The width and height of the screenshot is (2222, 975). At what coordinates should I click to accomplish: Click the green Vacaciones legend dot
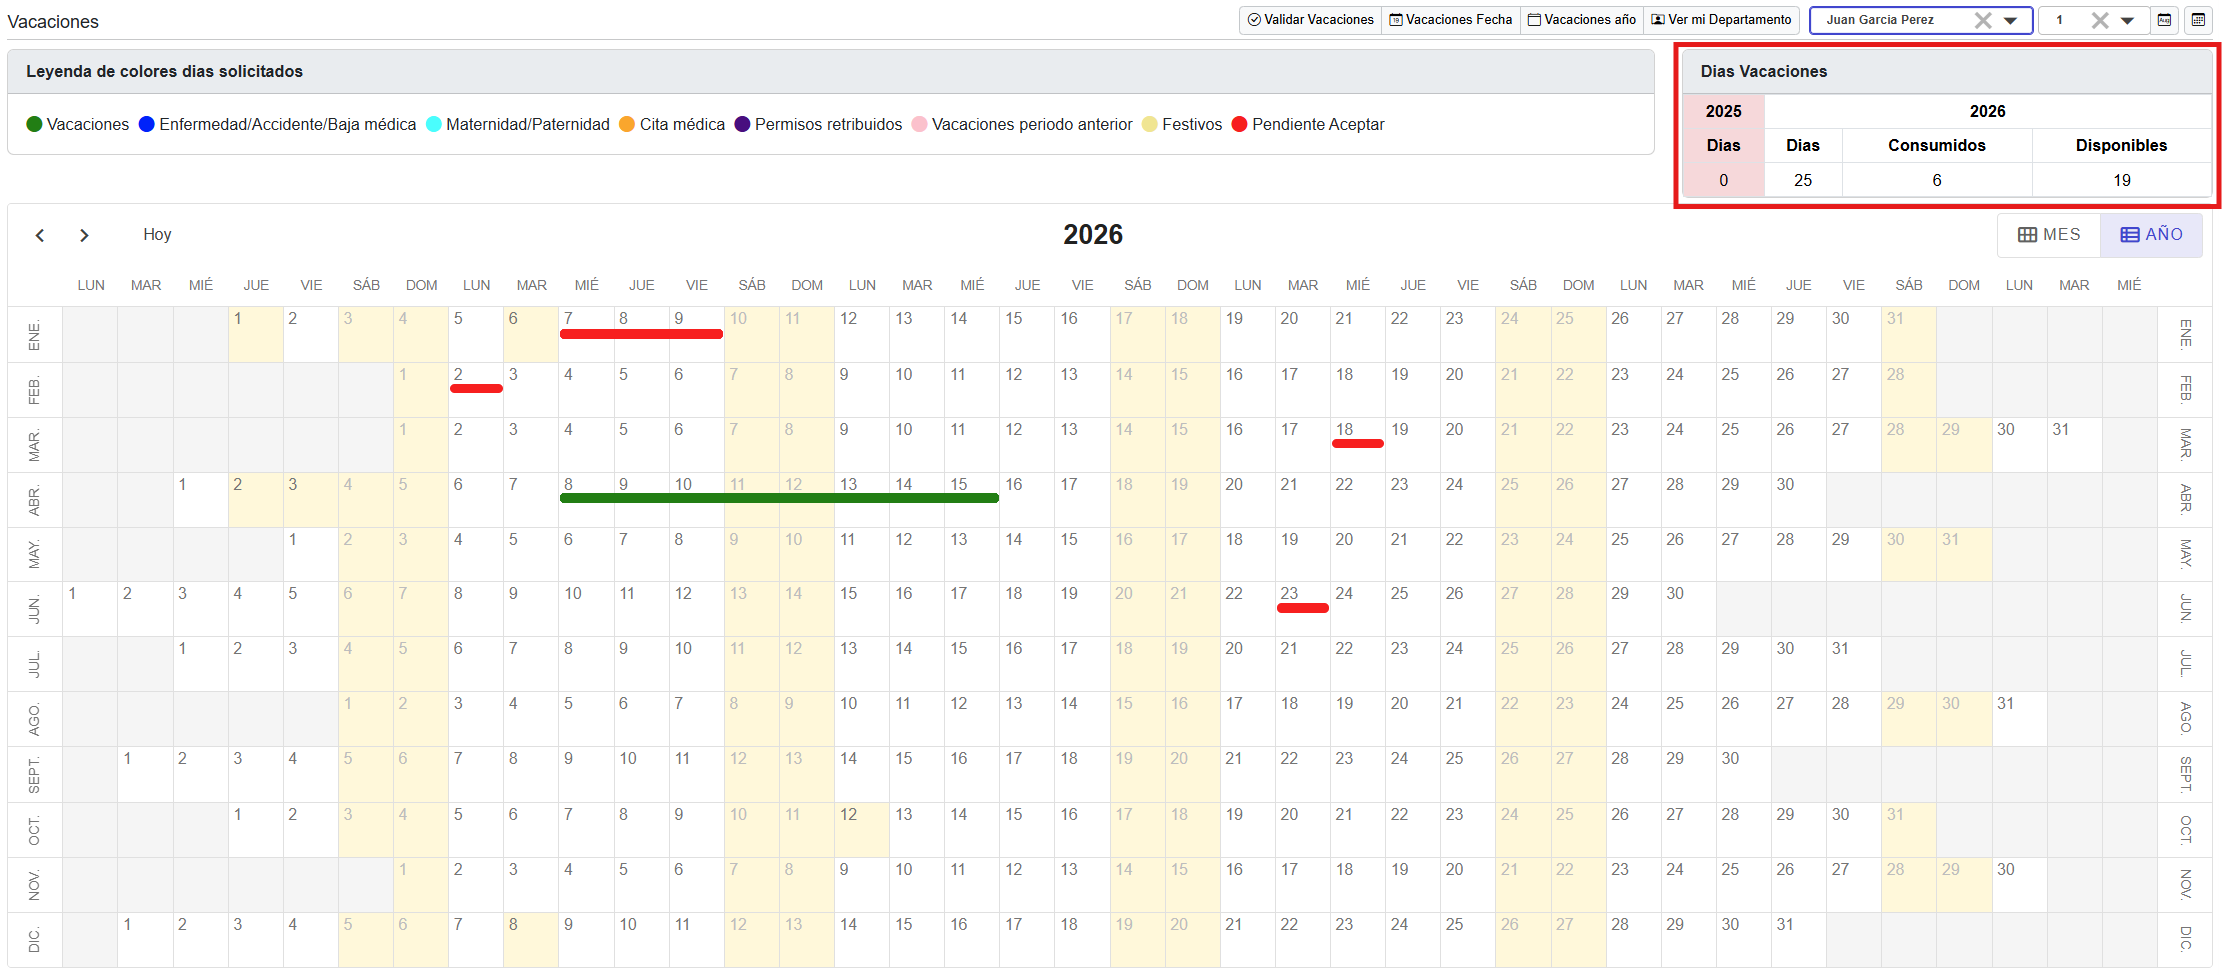34,124
